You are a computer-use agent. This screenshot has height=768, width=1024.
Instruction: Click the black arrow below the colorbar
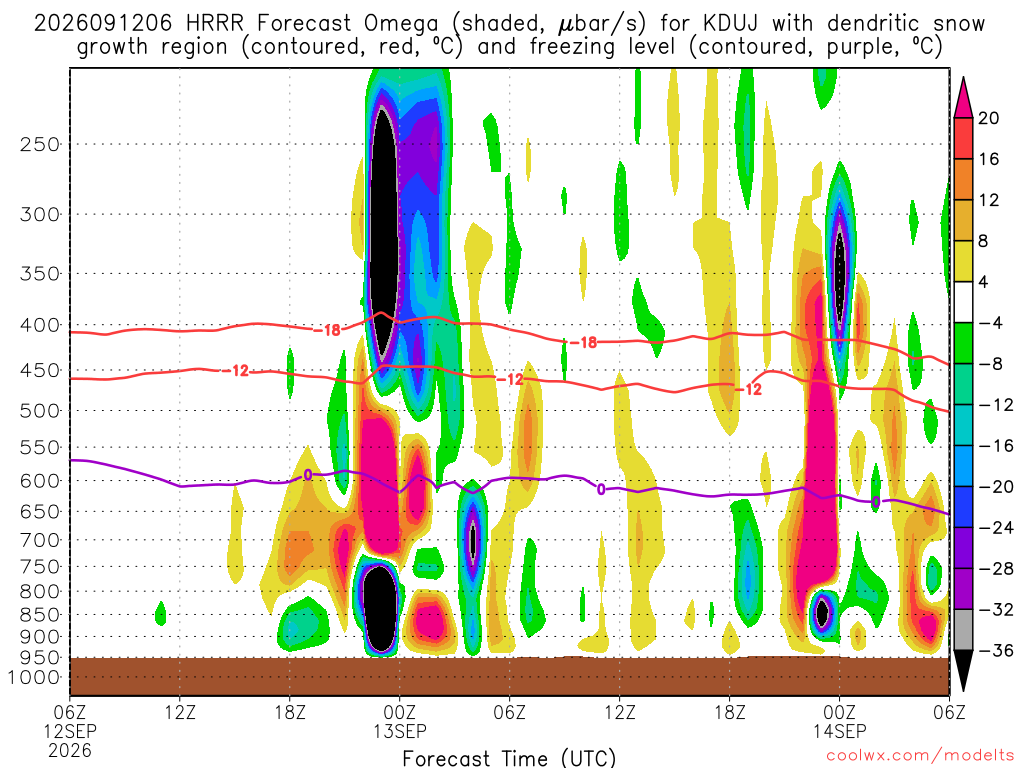963,671
